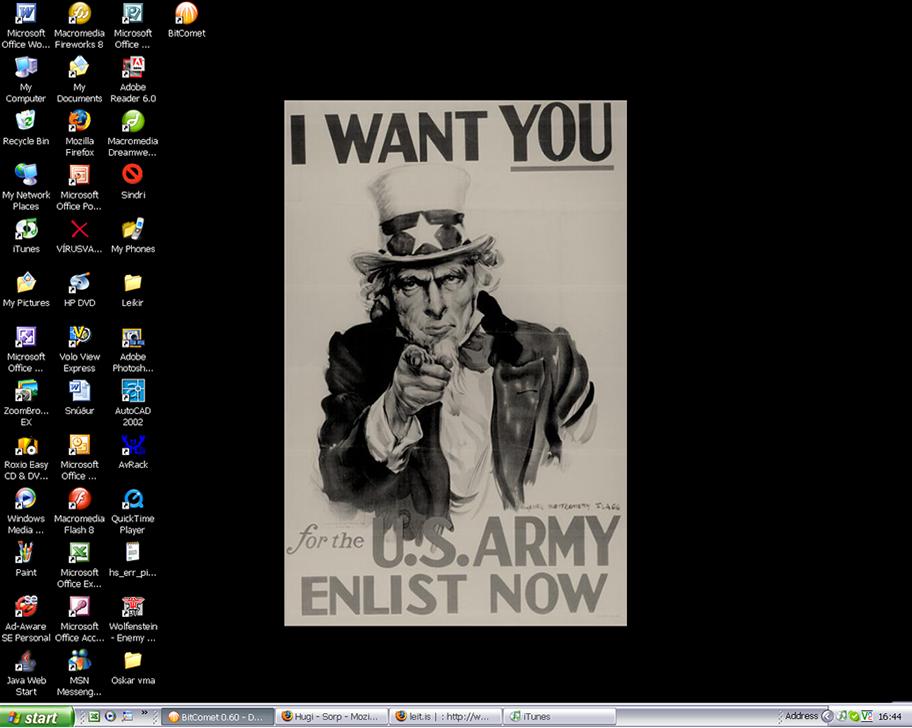The width and height of the screenshot is (912, 728).
Task: Open the Microsoft Office Access shortcut
Action: 79,620
